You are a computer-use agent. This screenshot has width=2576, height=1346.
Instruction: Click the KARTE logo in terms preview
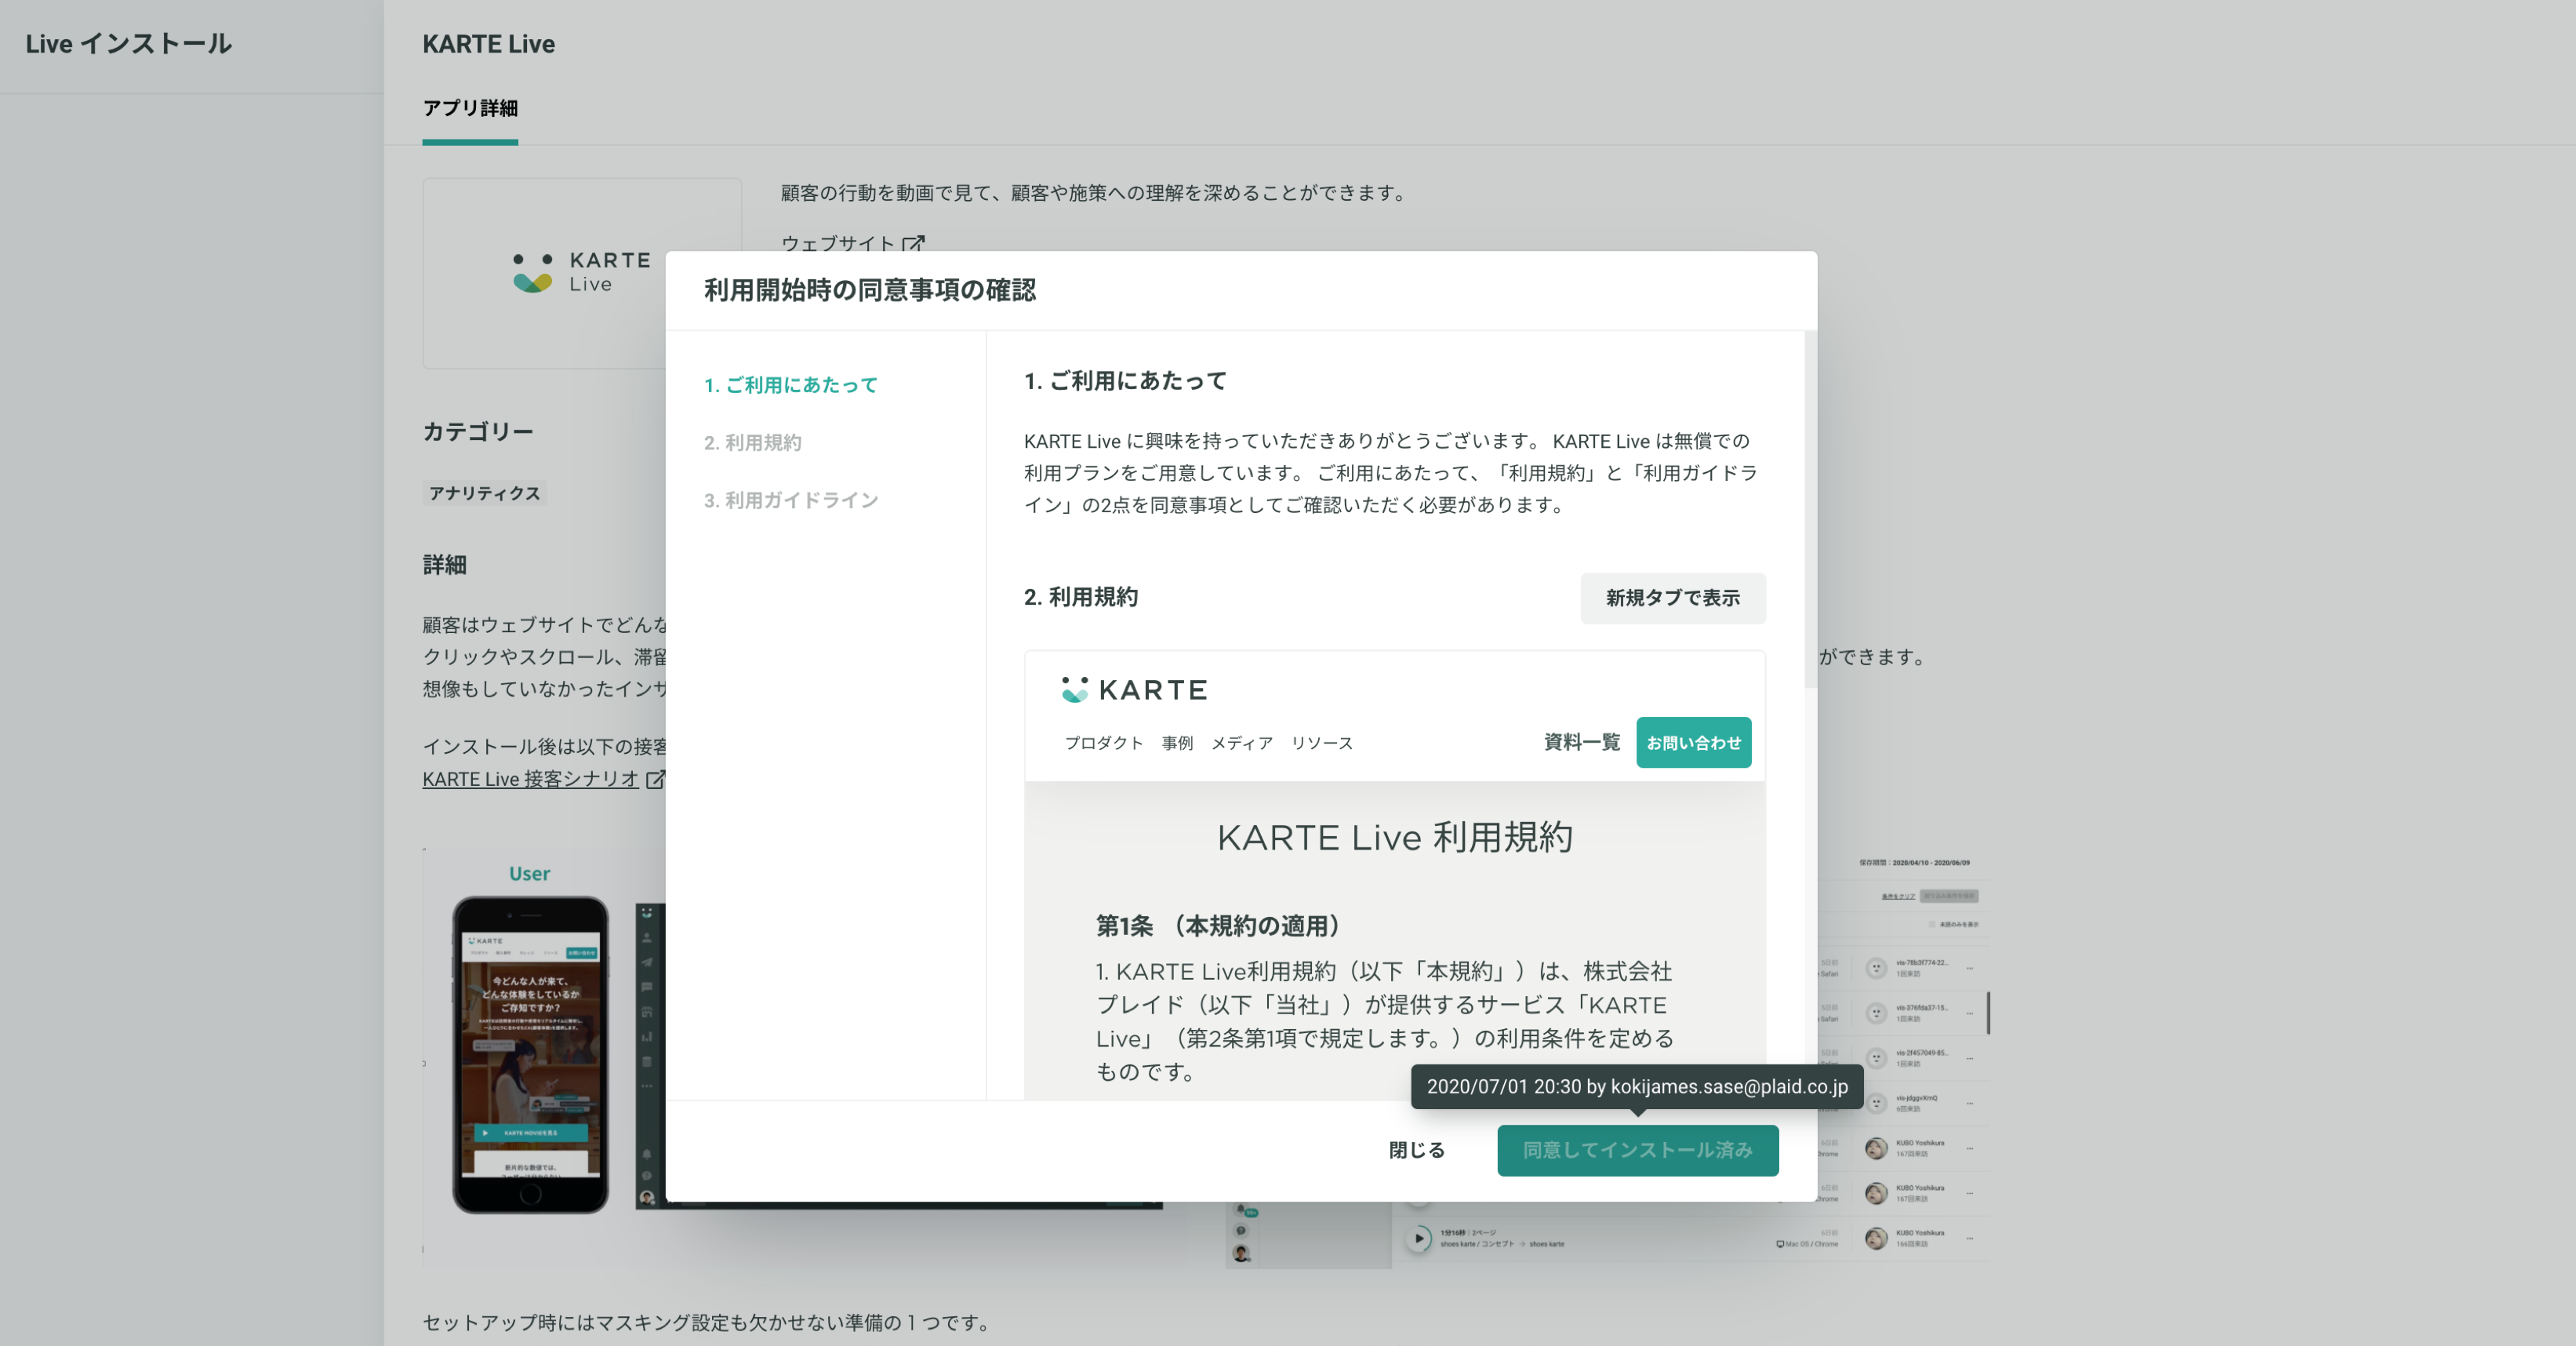(x=1134, y=690)
